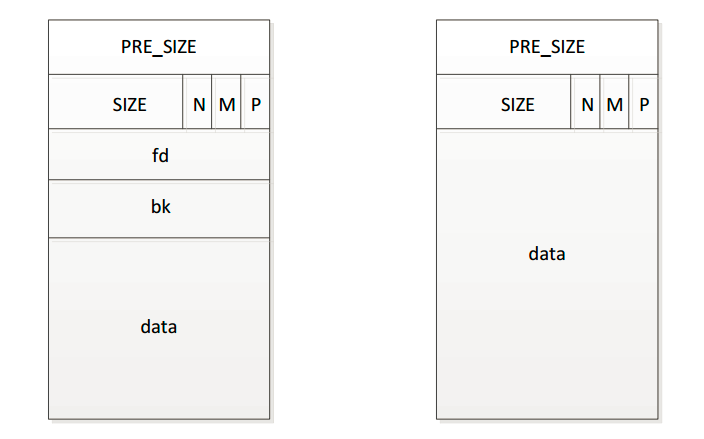Viewport: 704px width, 439px height.
Task: Click the divider line between fd and bk
Action: 159,180
